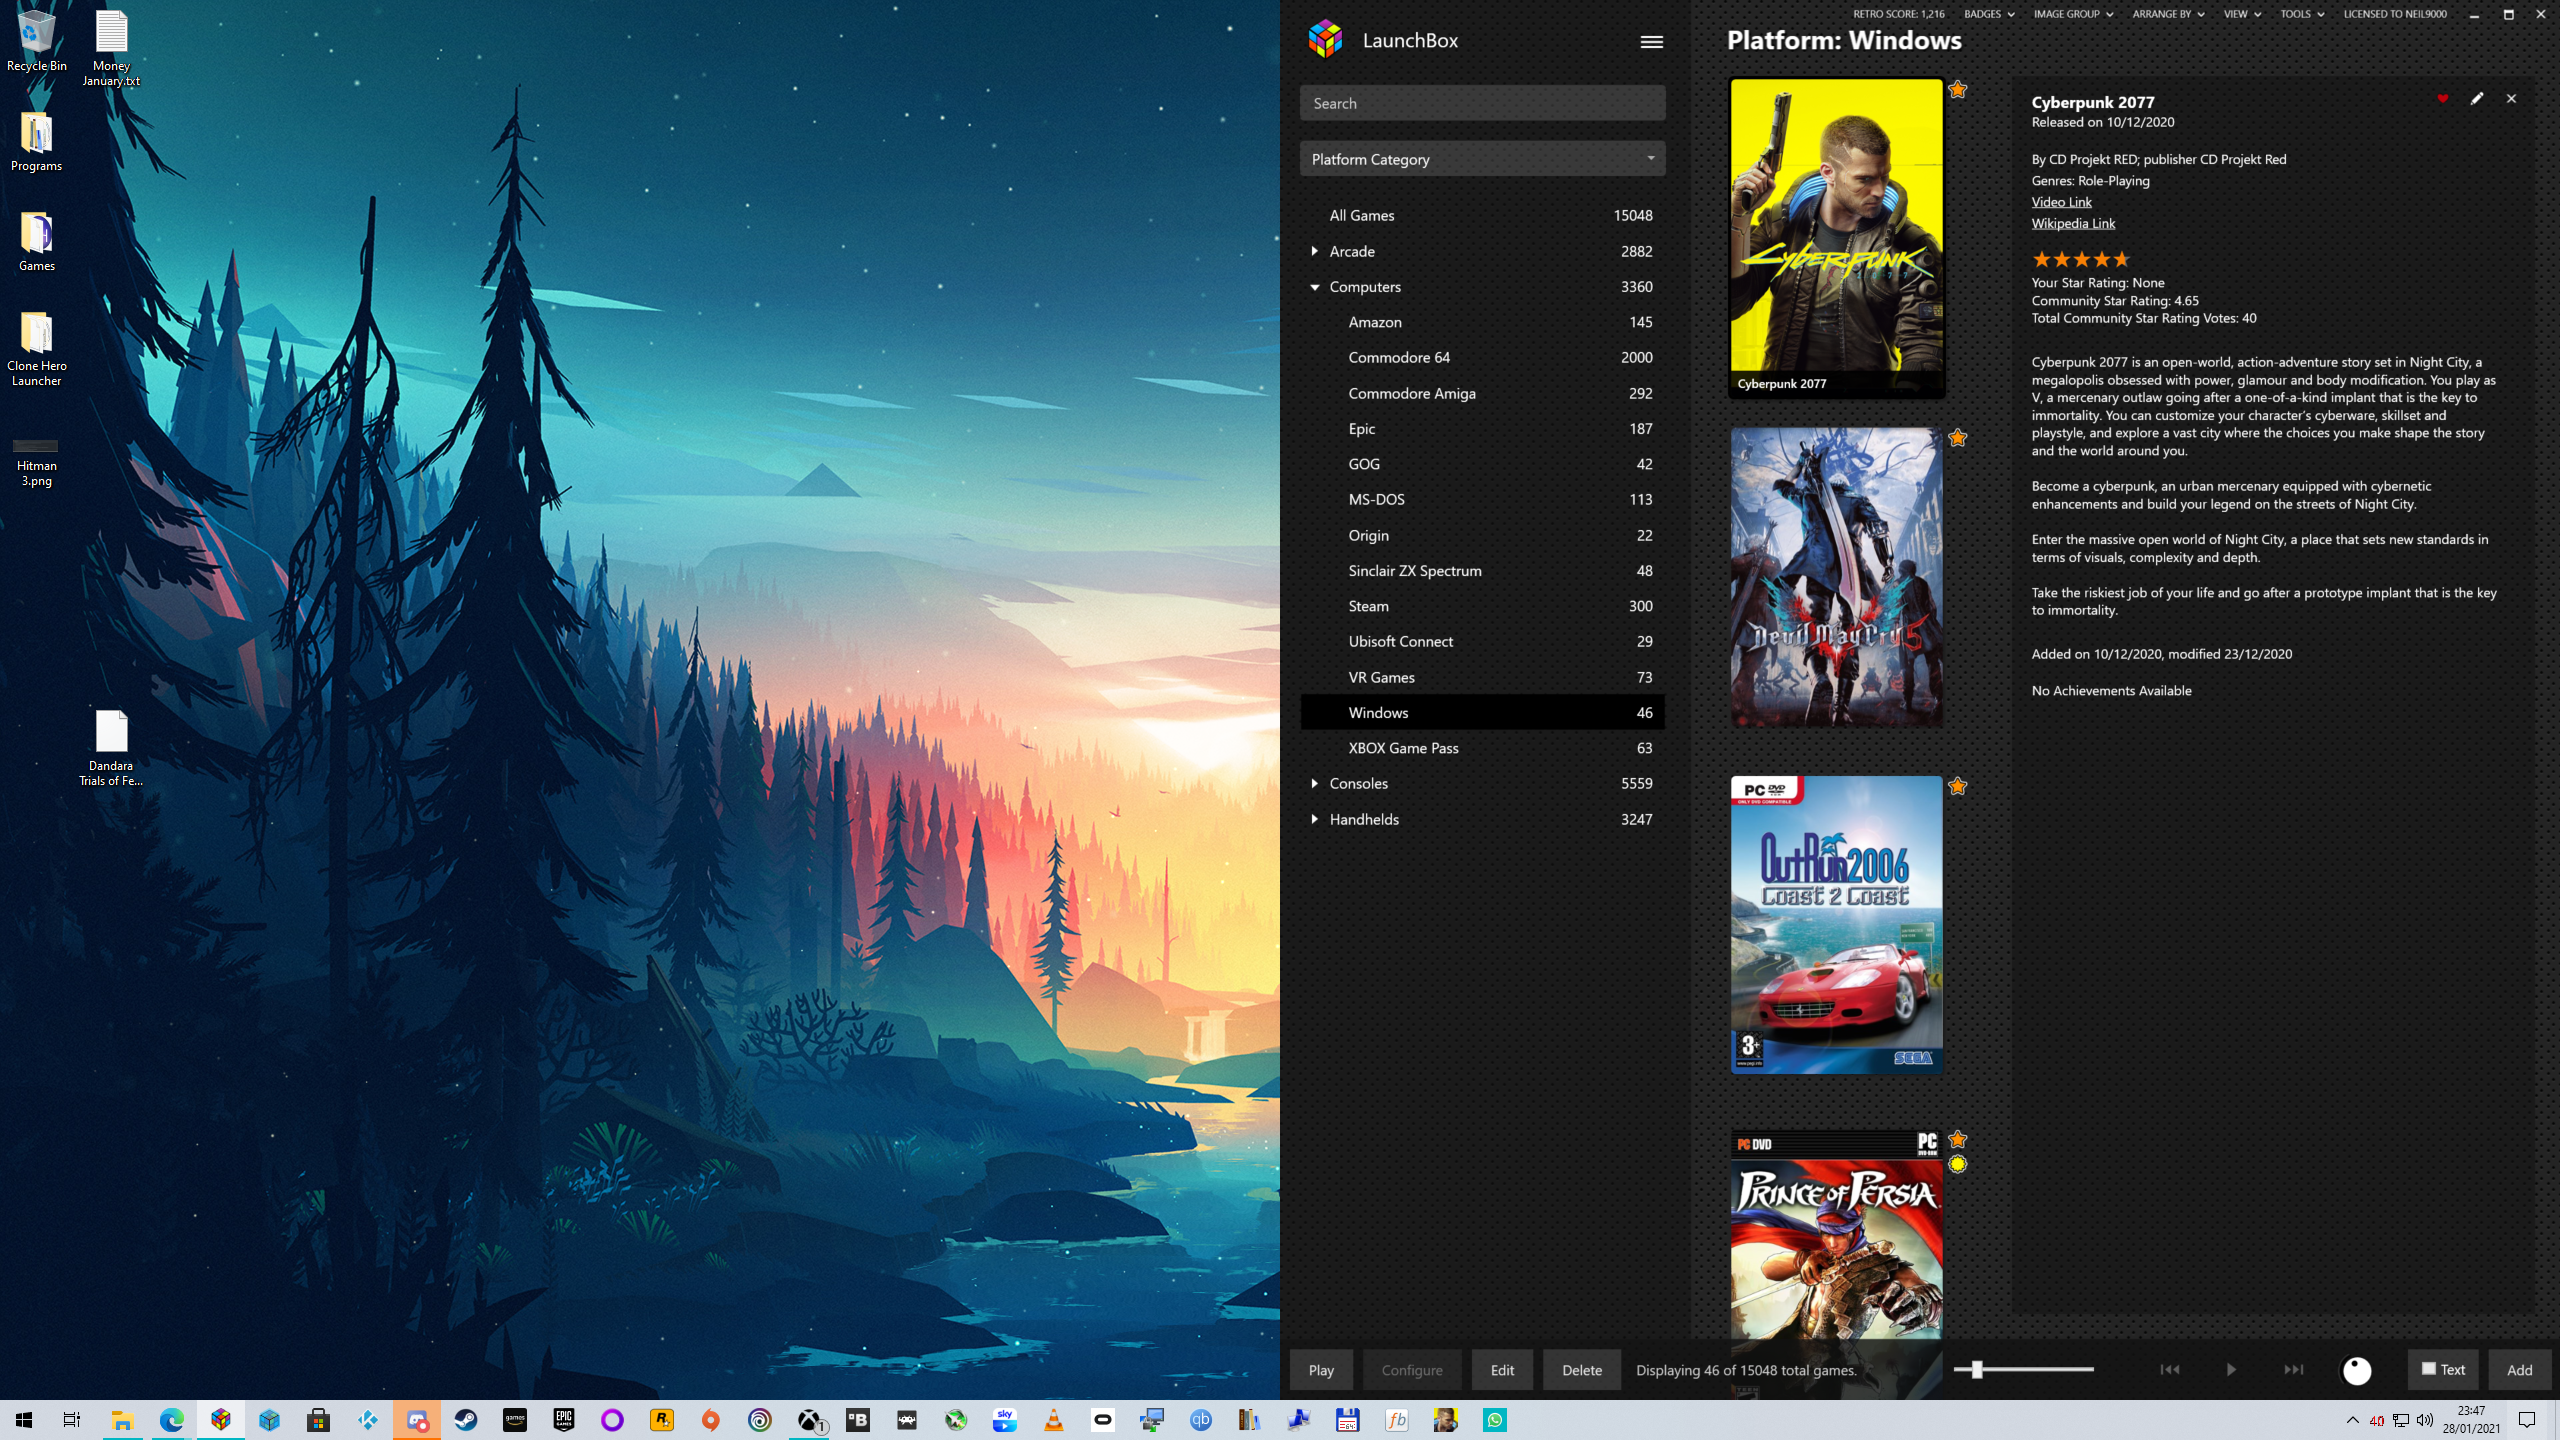Adjust the round volume knob
2560x1440 pixels.
click(x=2356, y=1371)
